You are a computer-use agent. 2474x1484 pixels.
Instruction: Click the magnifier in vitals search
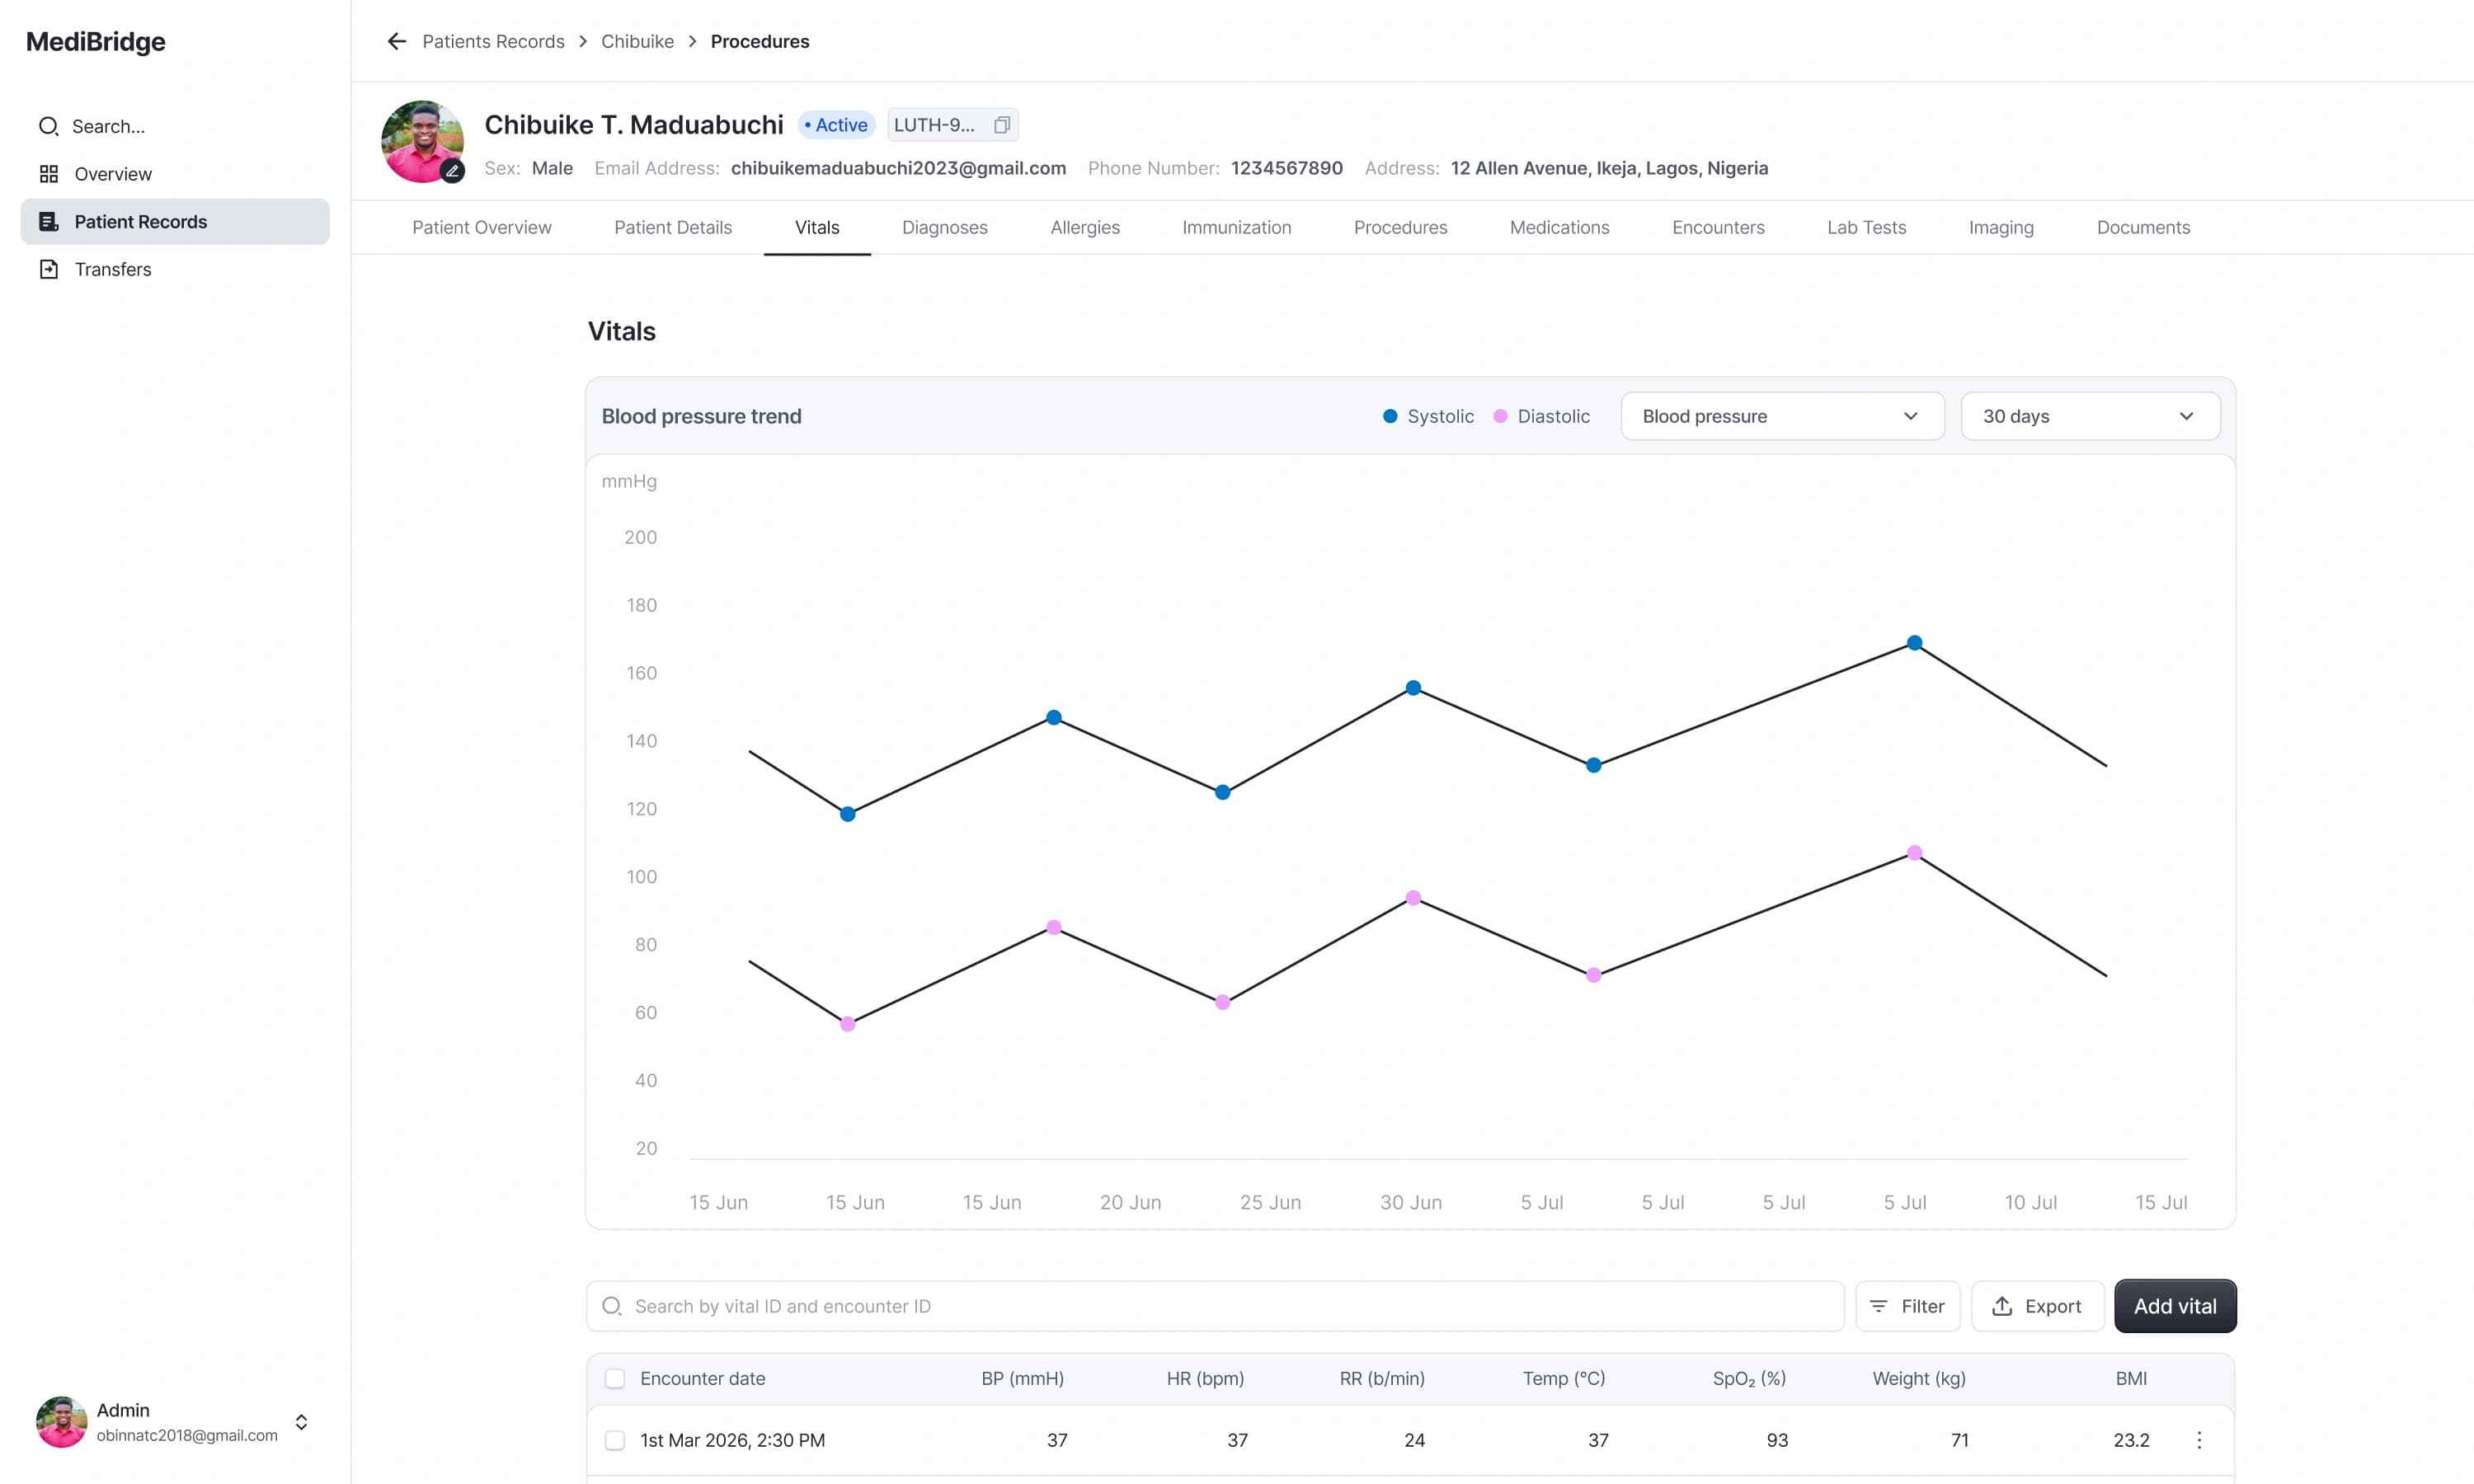point(612,1306)
